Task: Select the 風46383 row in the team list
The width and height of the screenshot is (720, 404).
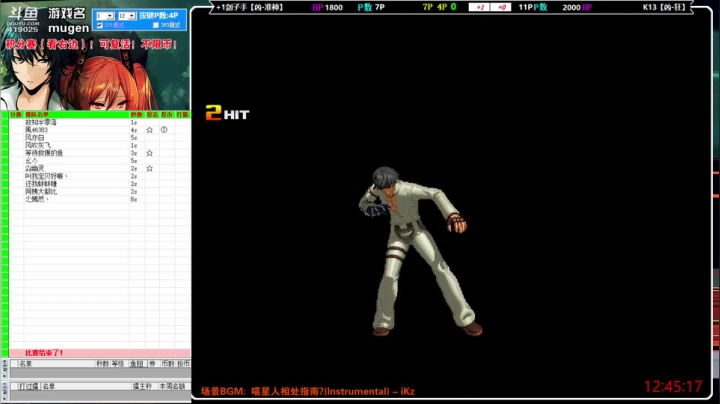Action: tap(99, 130)
